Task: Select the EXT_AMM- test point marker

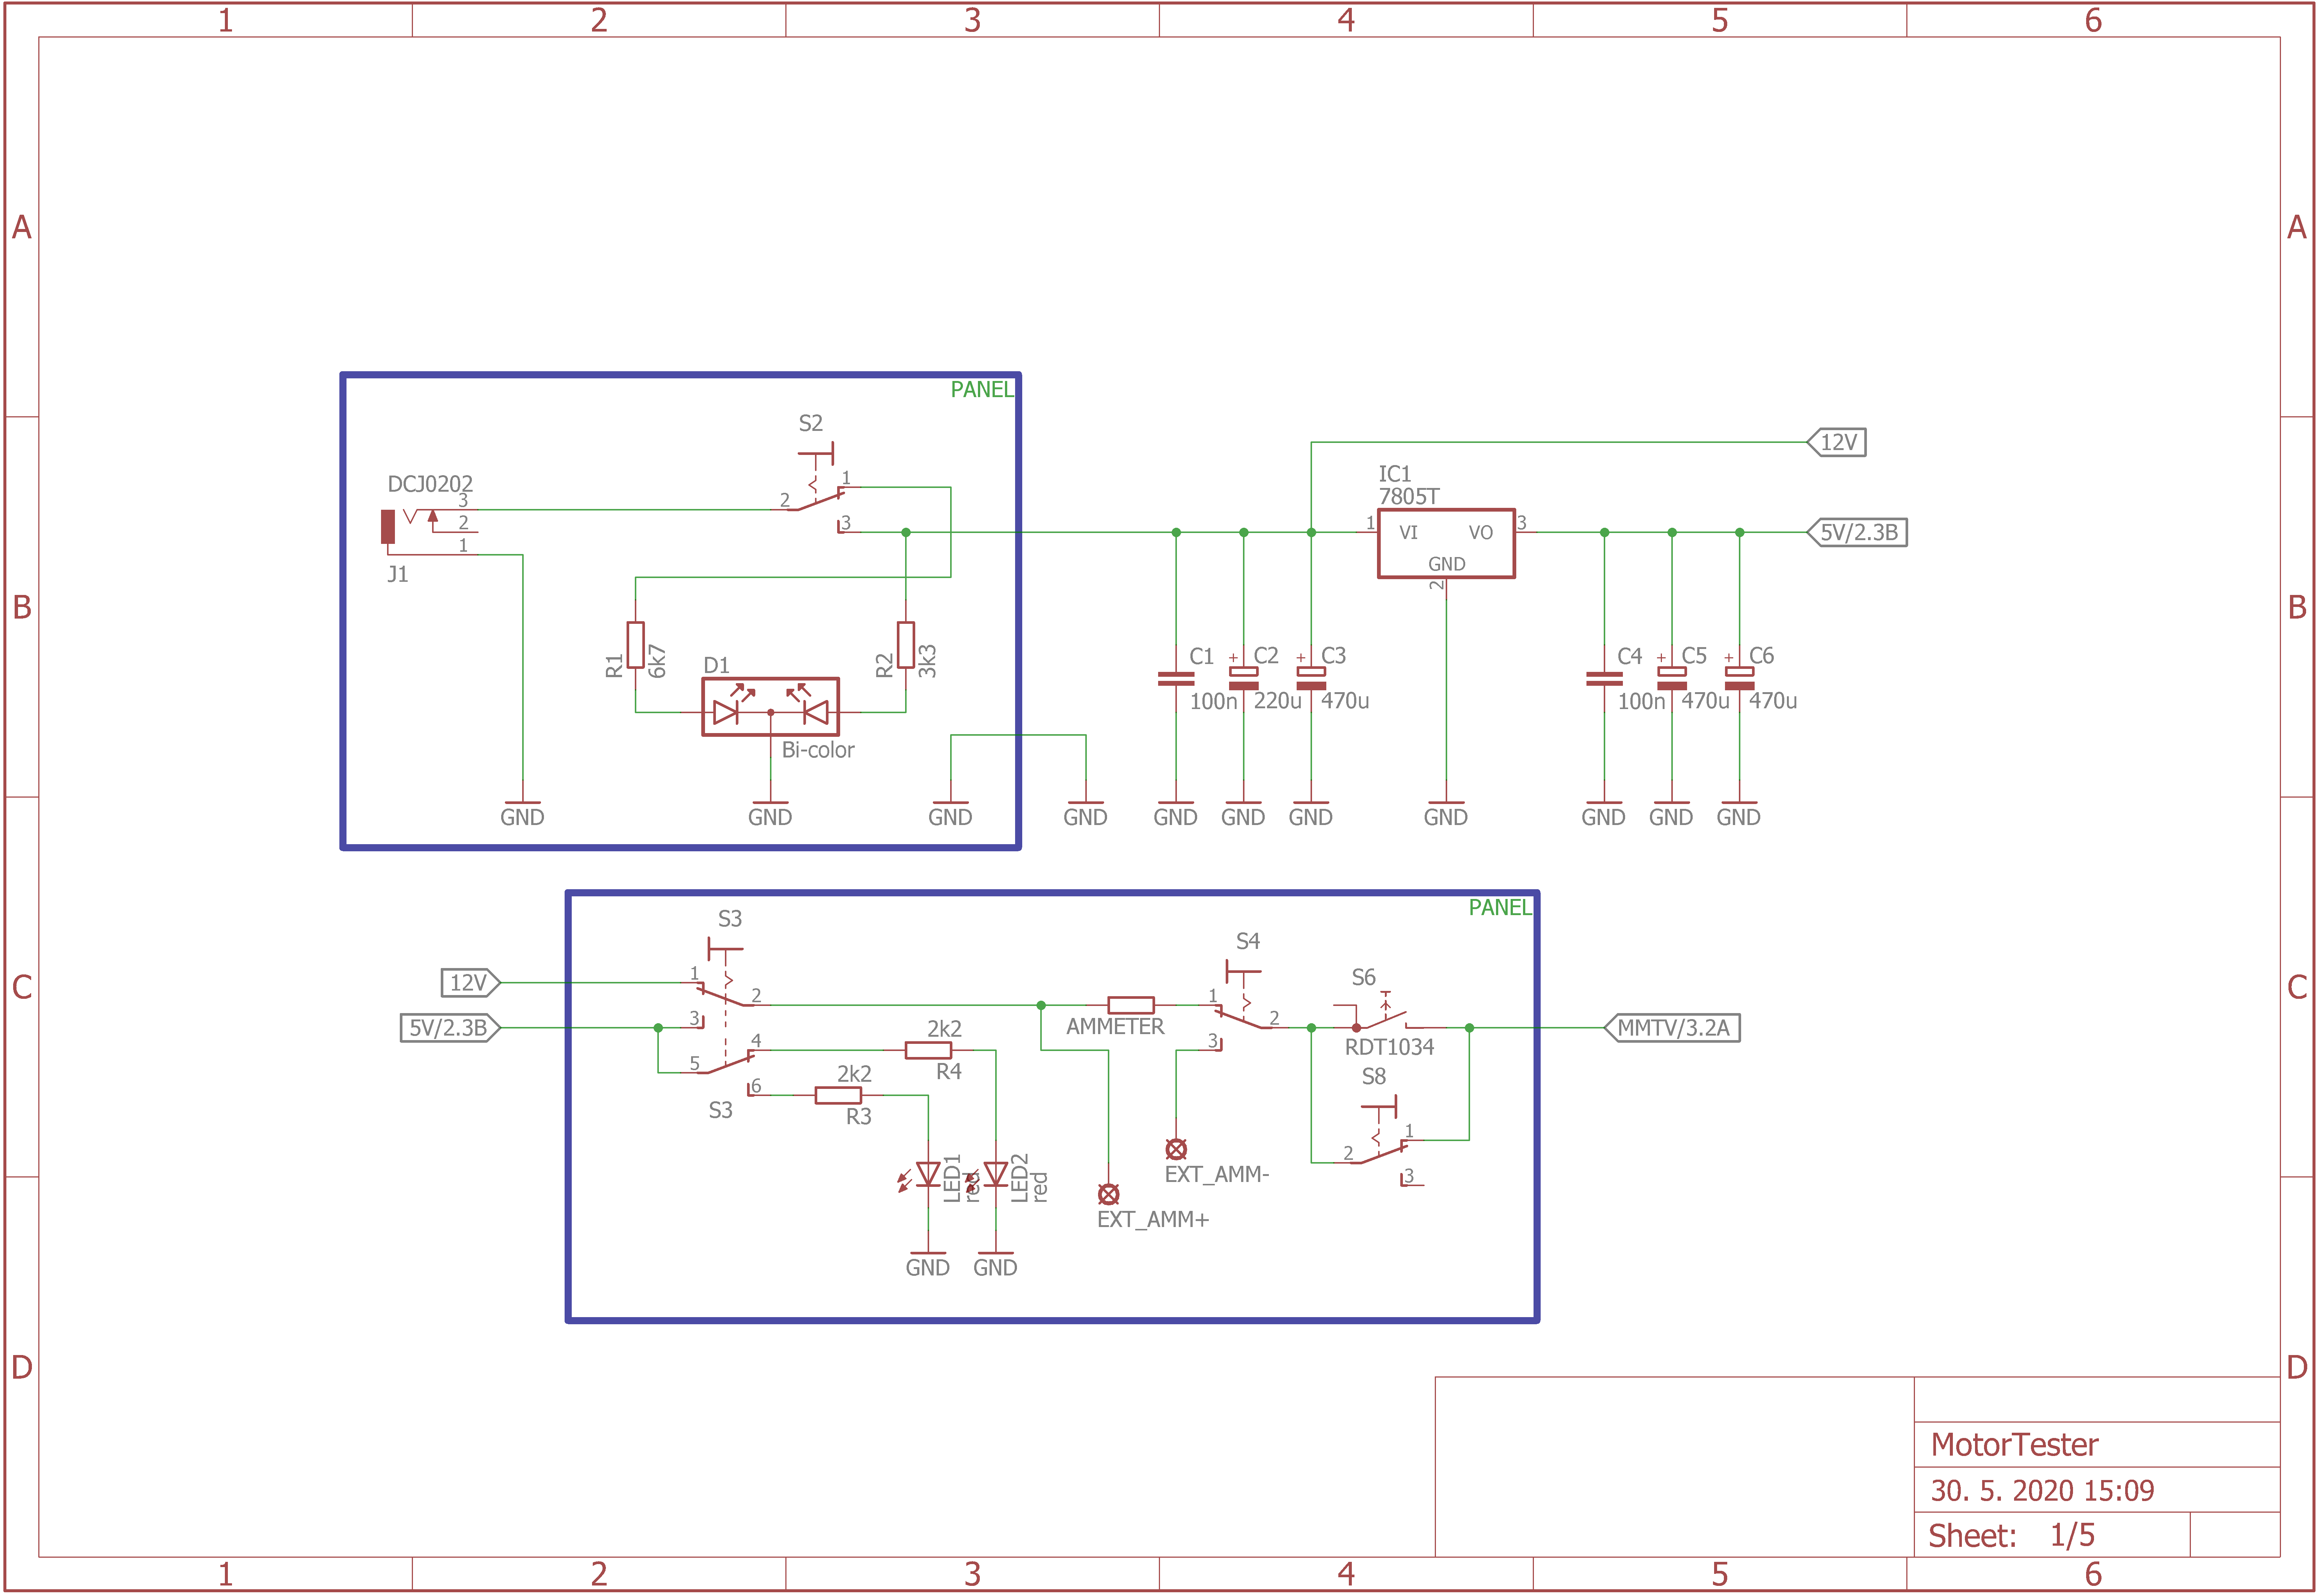Action: tap(1176, 1149)
